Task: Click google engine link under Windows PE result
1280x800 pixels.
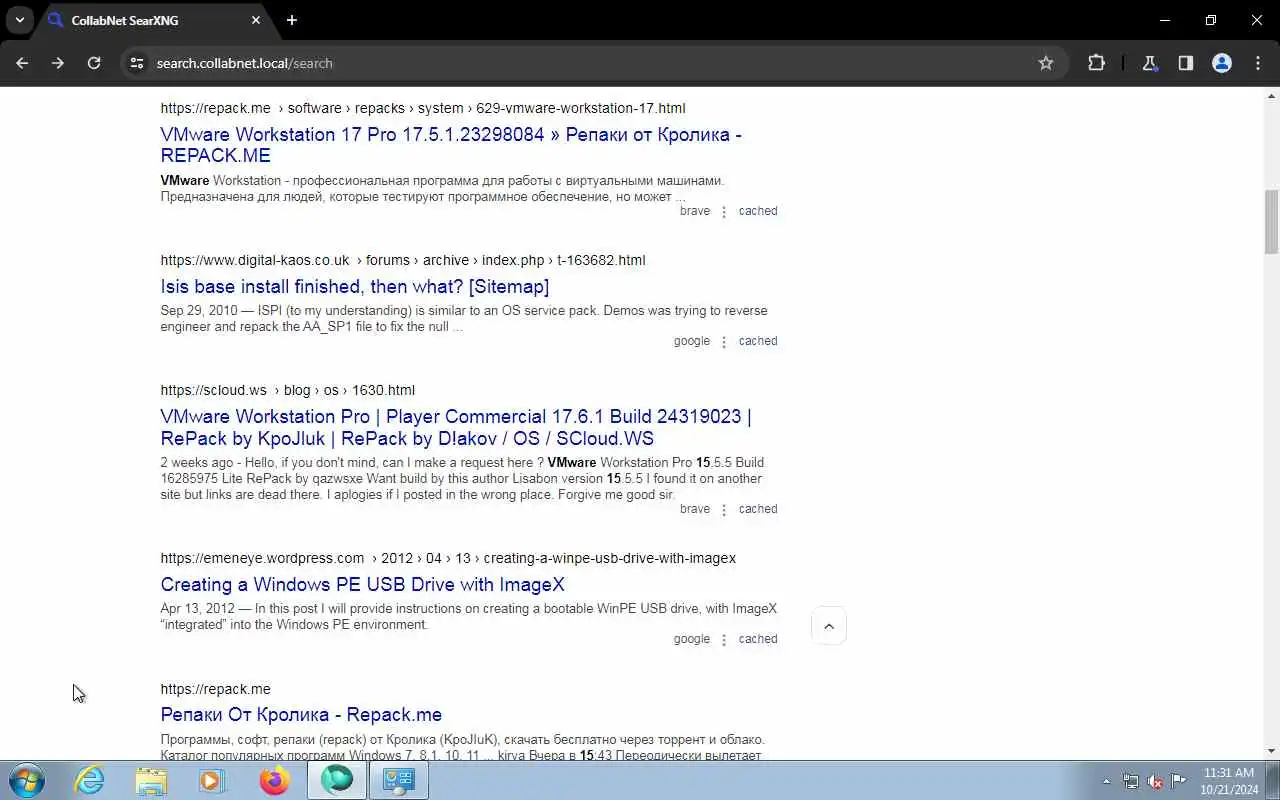Action: (692, 639)
